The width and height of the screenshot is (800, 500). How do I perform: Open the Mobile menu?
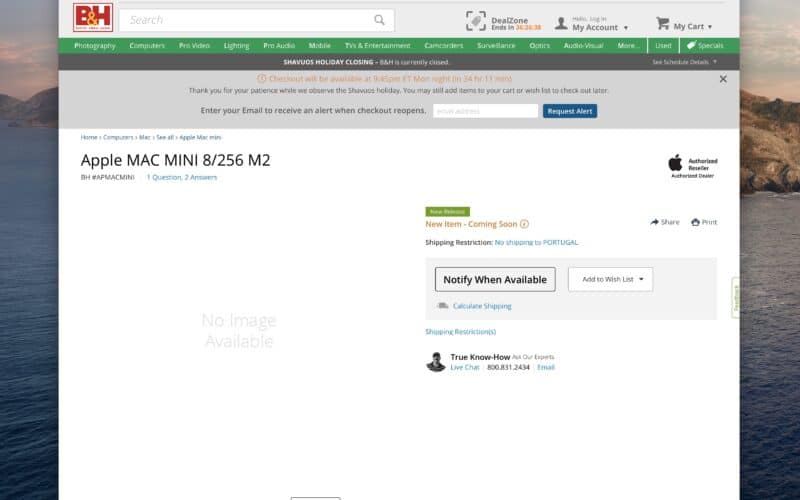(319, 45)
